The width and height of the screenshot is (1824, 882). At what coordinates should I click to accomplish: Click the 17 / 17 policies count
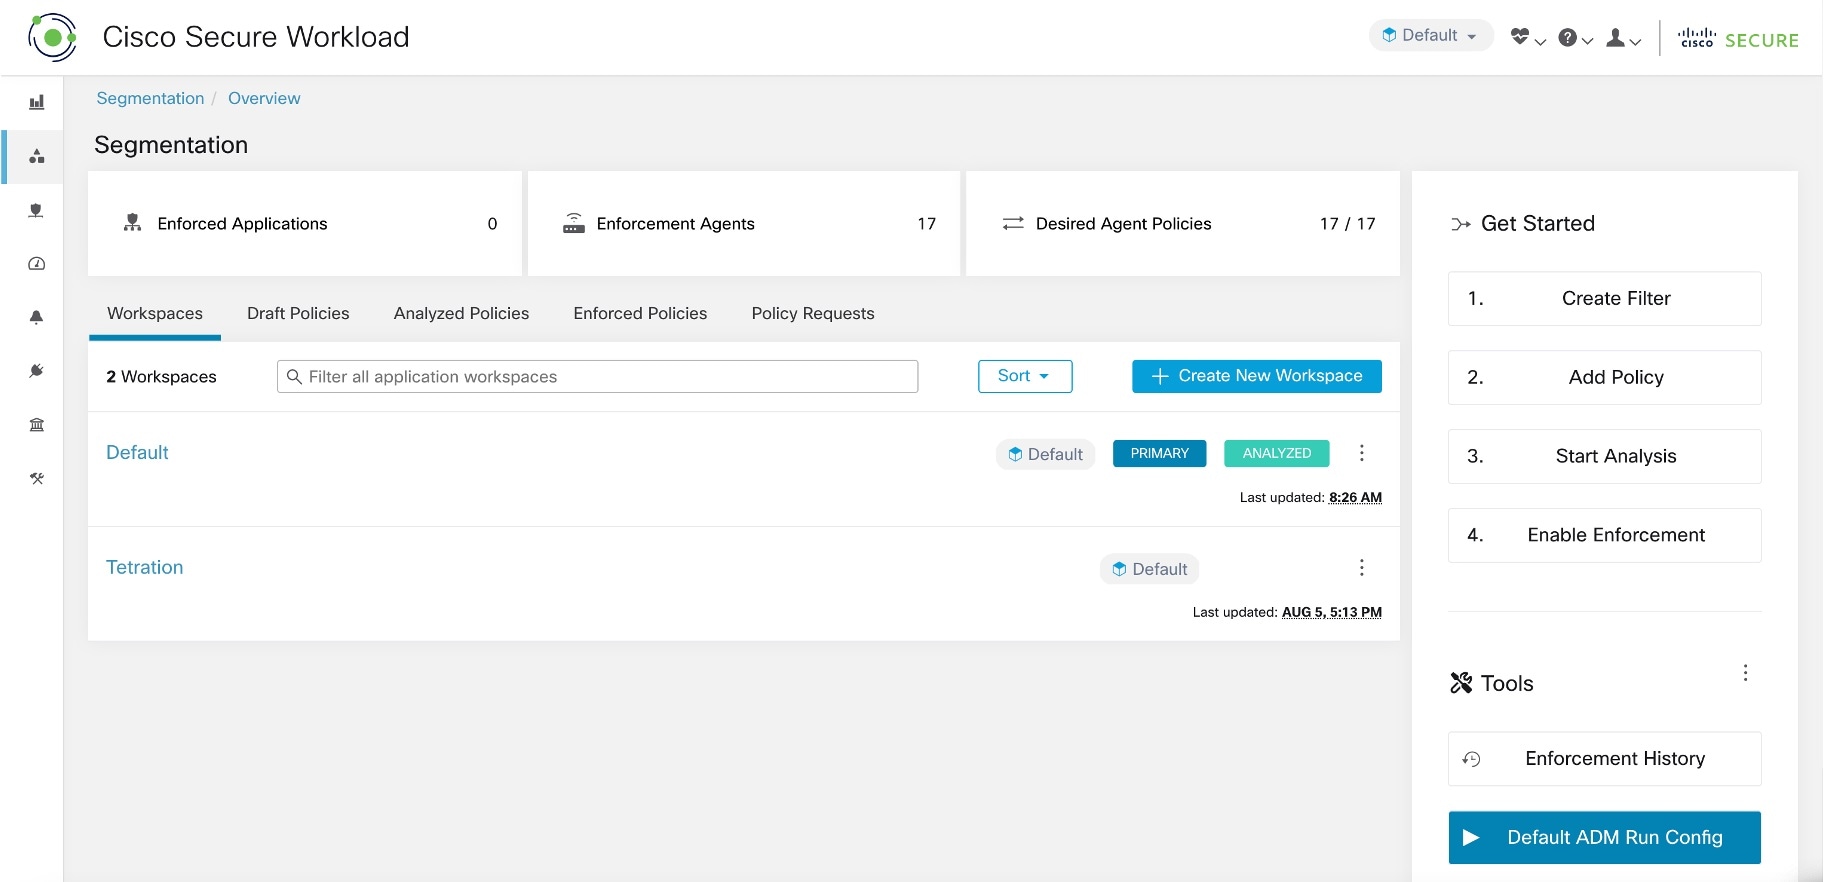[1347, 224]
